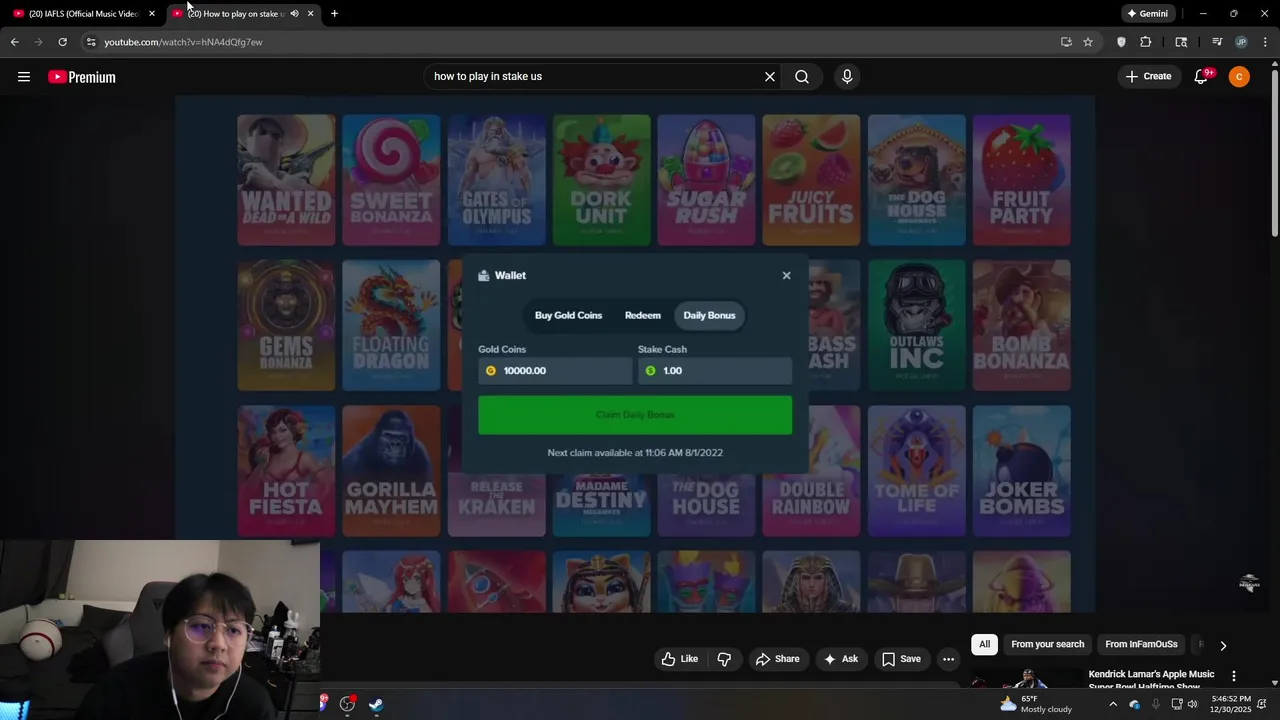Select the All recommendations chip
Screen dimensions: 1280x720
coord(984,645)
